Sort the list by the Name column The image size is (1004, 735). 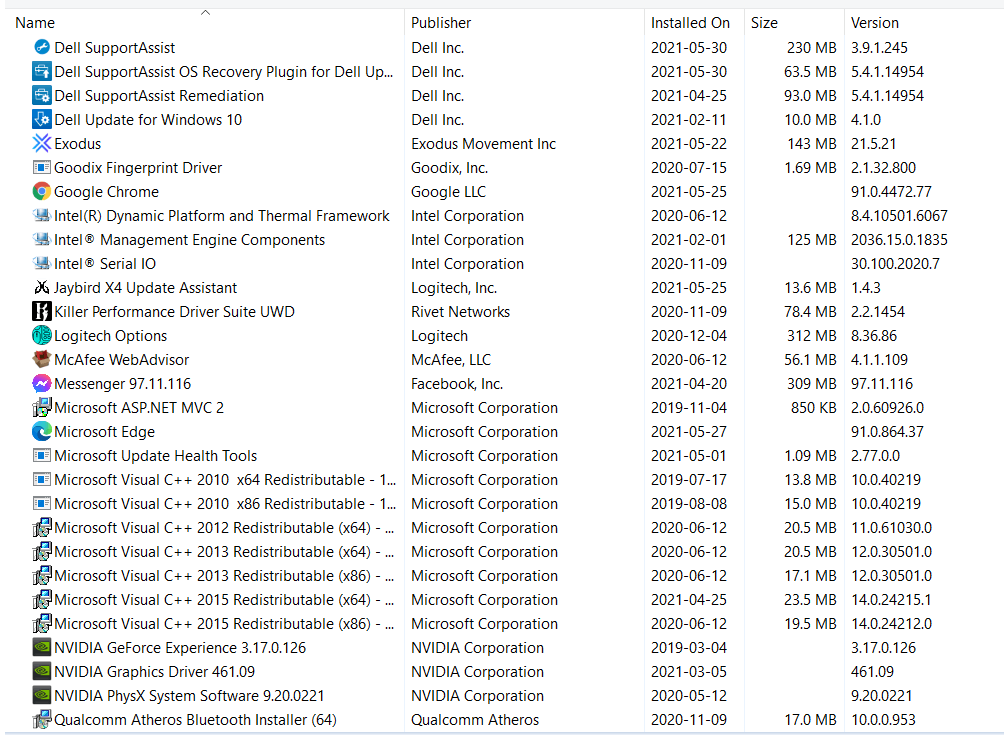click(35, 23)
